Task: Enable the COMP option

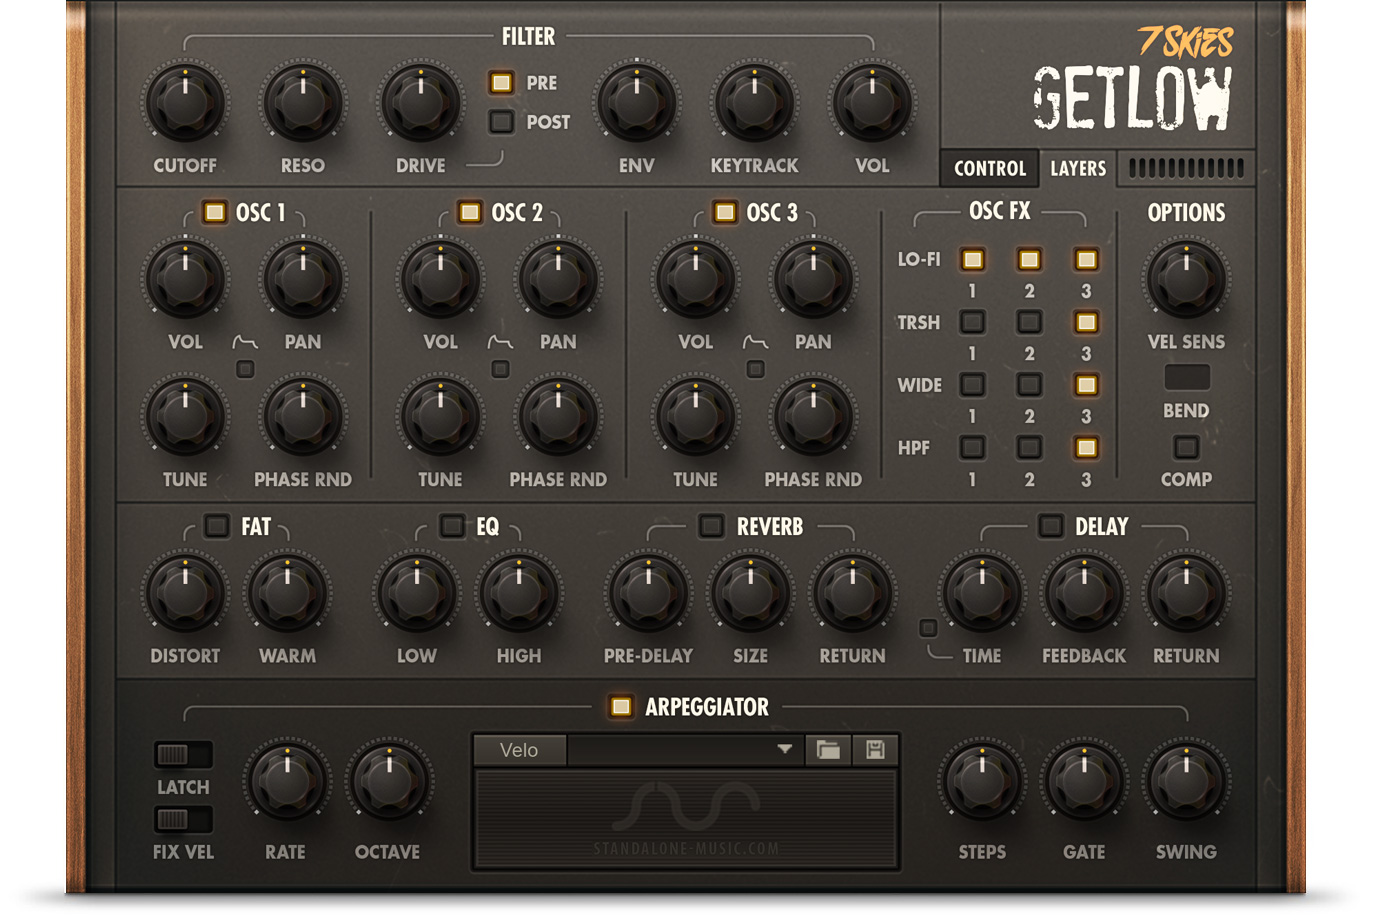Action: (x=1186, y=447)
